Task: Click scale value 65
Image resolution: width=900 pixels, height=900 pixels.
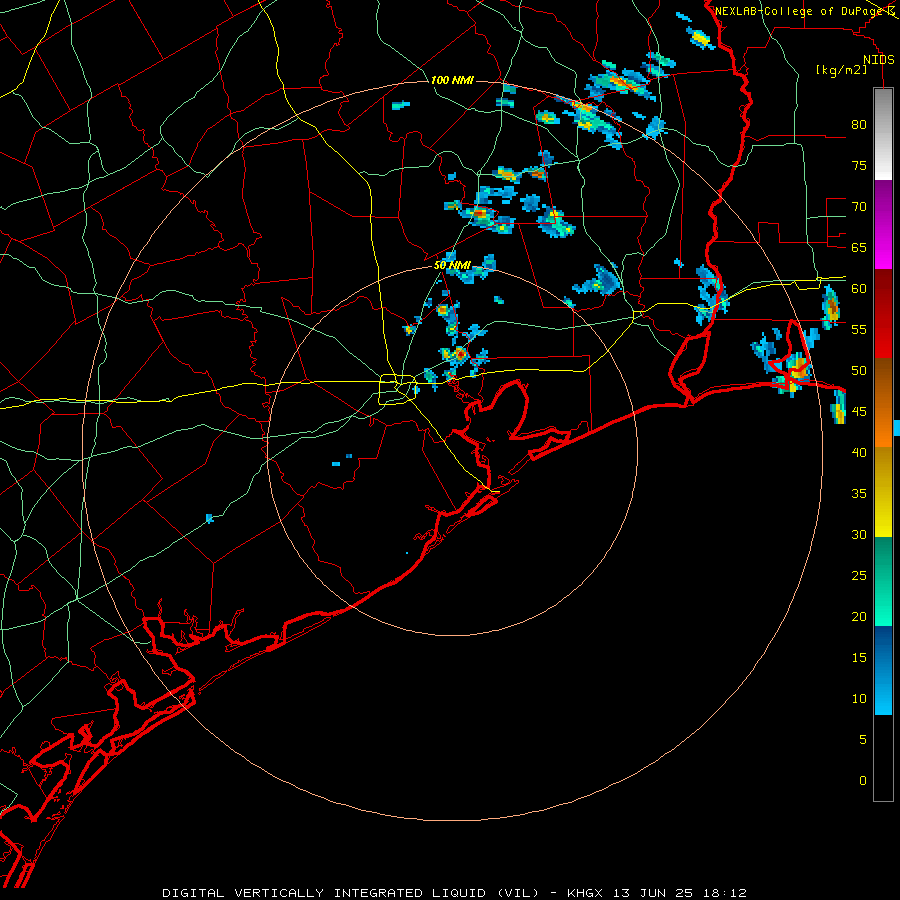Action: coord(859,247)
